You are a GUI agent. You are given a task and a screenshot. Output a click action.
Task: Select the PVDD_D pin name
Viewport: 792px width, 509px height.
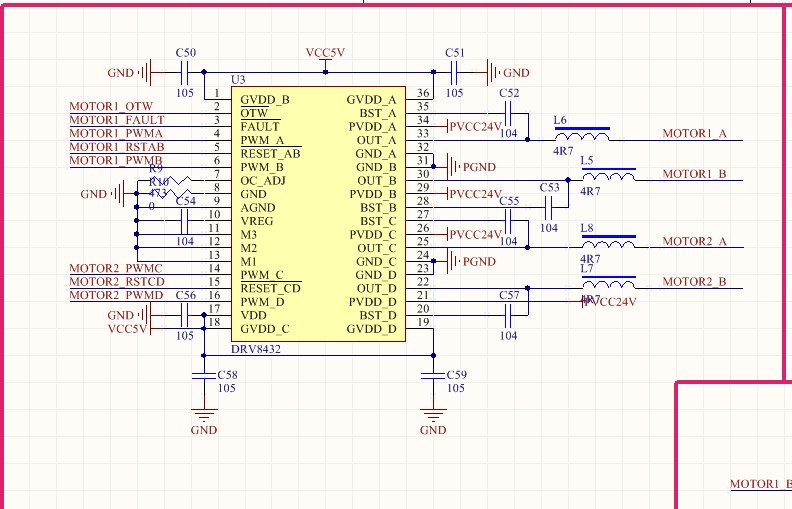click(x=373, y=302)
